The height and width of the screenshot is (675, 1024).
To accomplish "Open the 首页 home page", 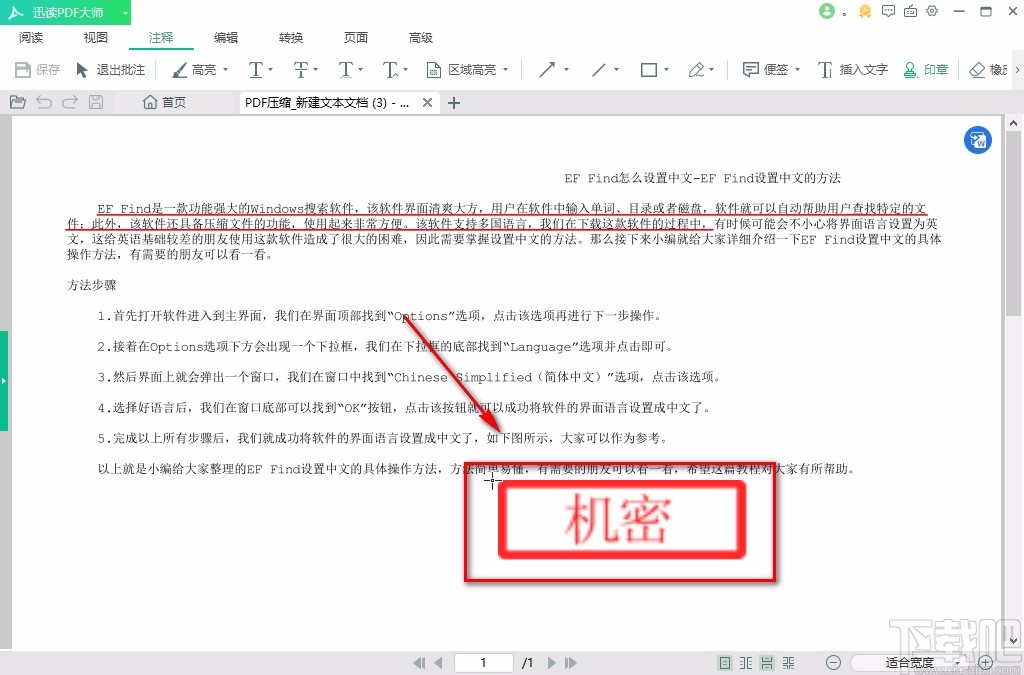I will coord(164,101).
